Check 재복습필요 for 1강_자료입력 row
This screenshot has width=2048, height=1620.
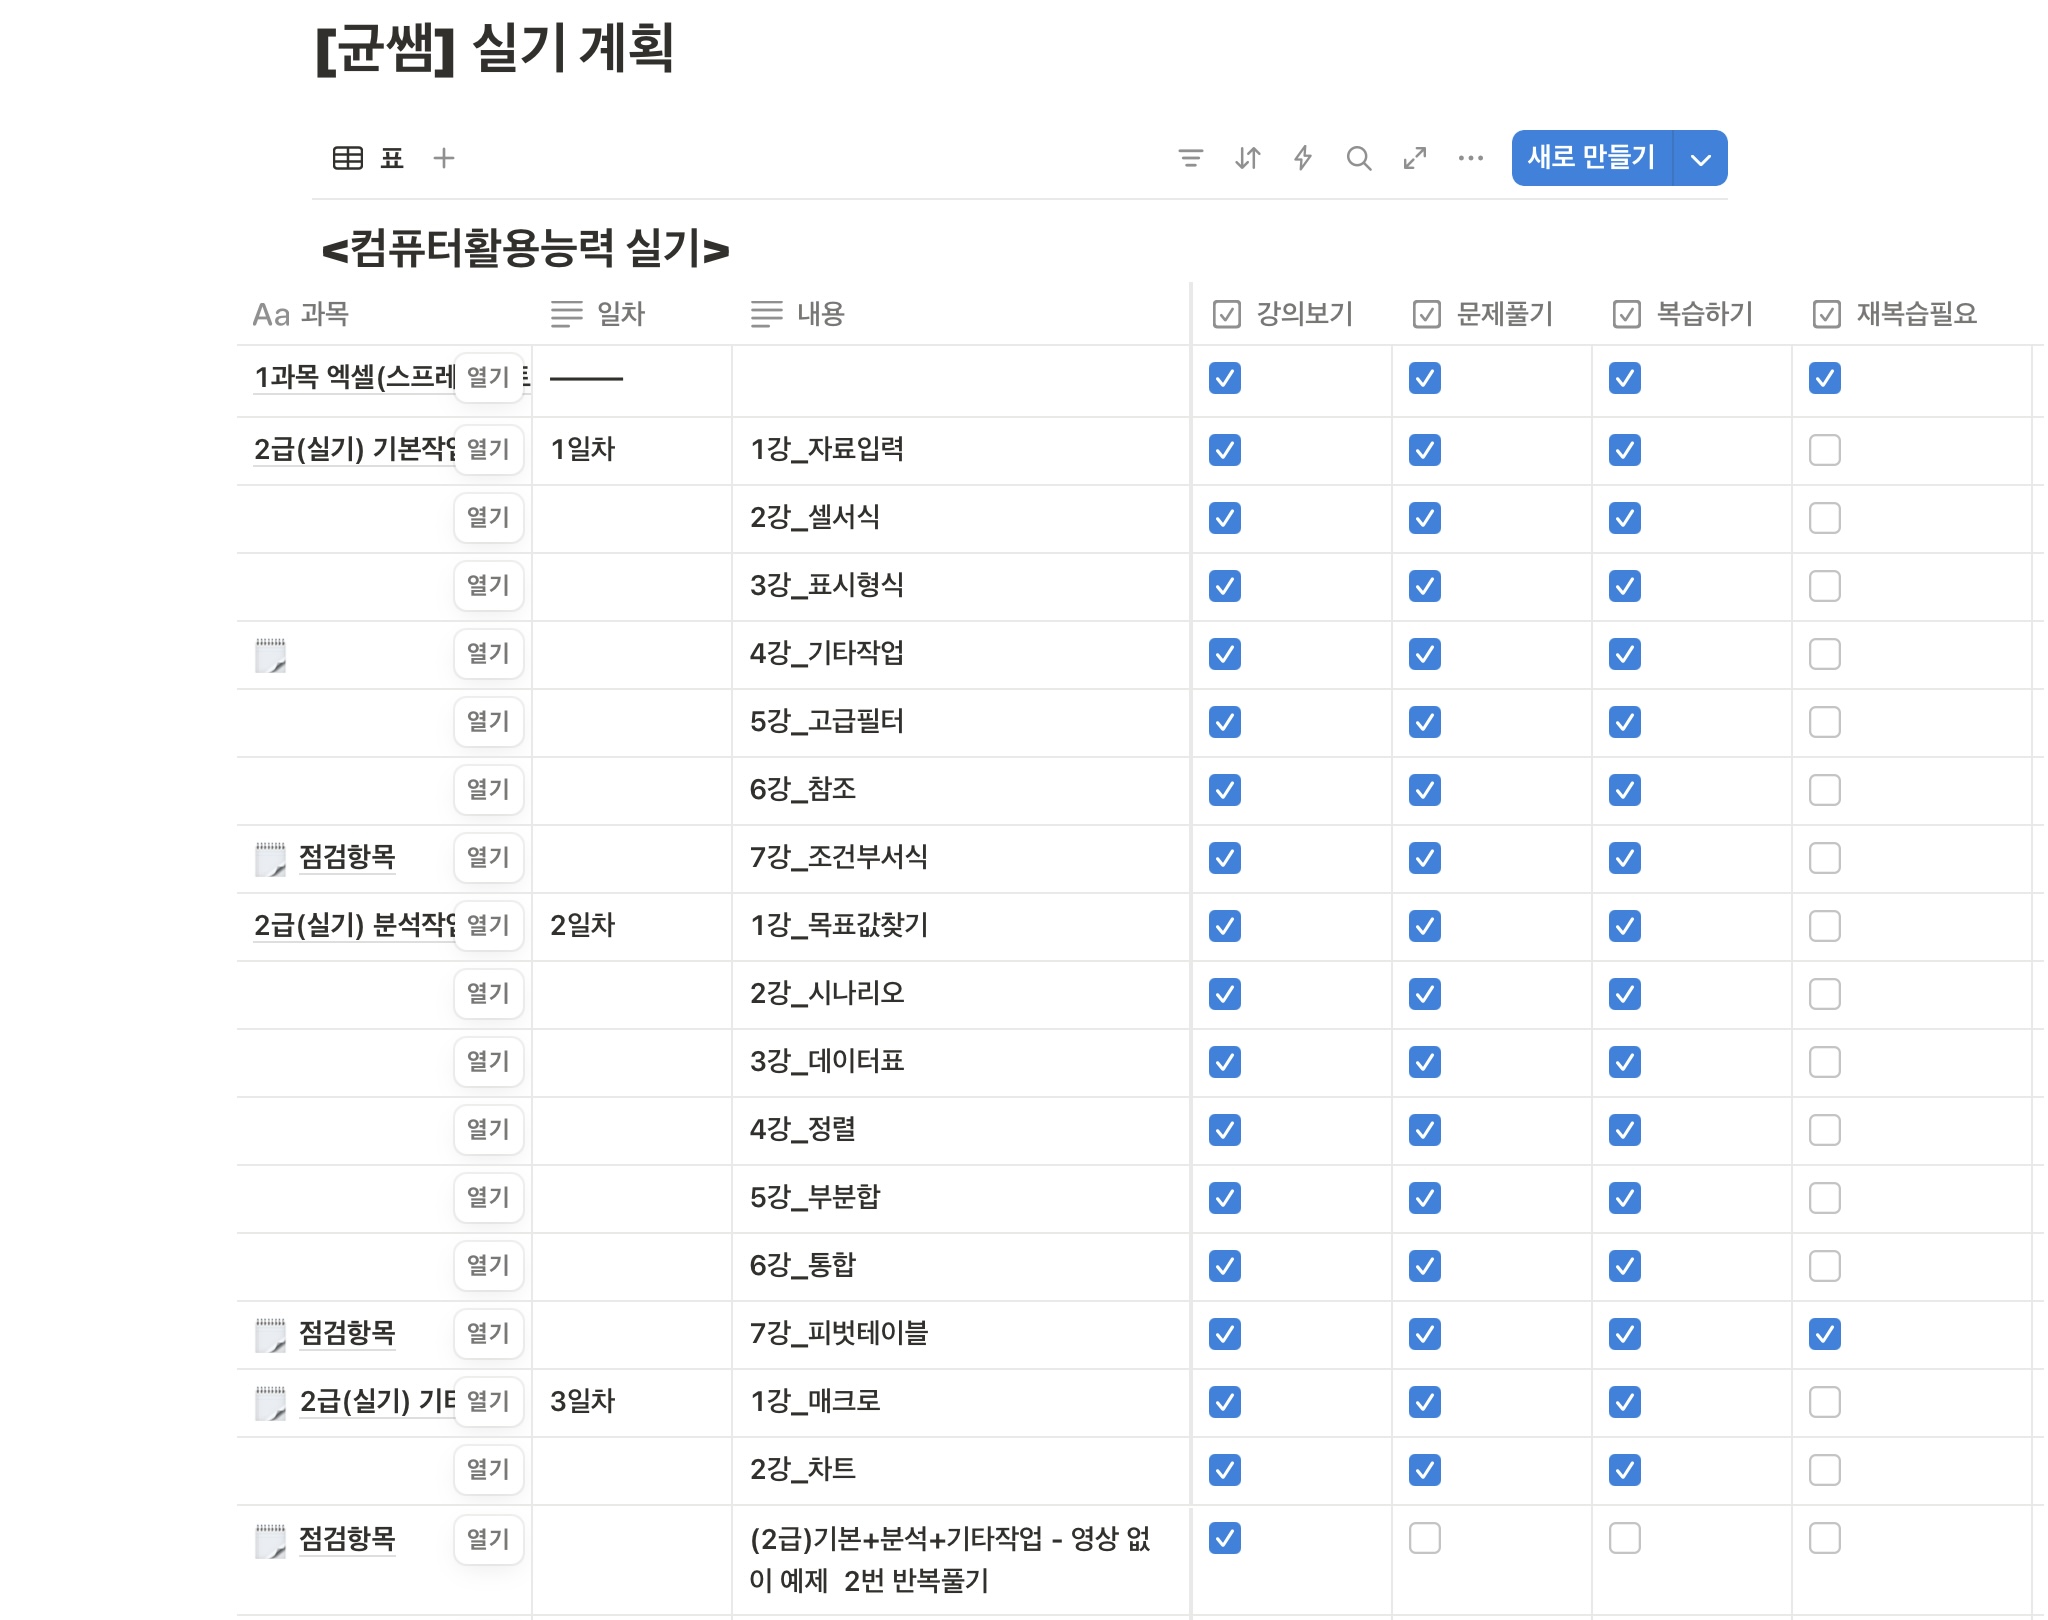[1824, 450]
